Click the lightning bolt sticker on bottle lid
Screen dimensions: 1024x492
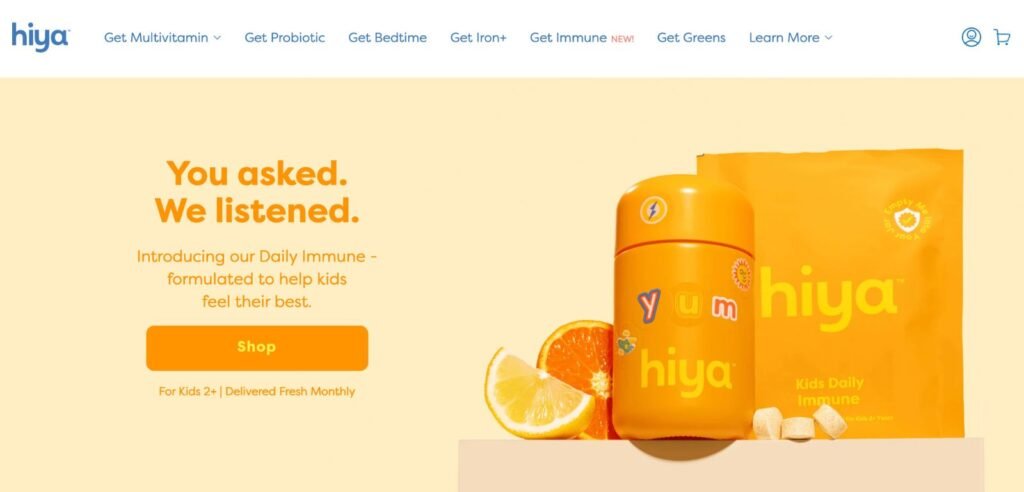(652, 210)
